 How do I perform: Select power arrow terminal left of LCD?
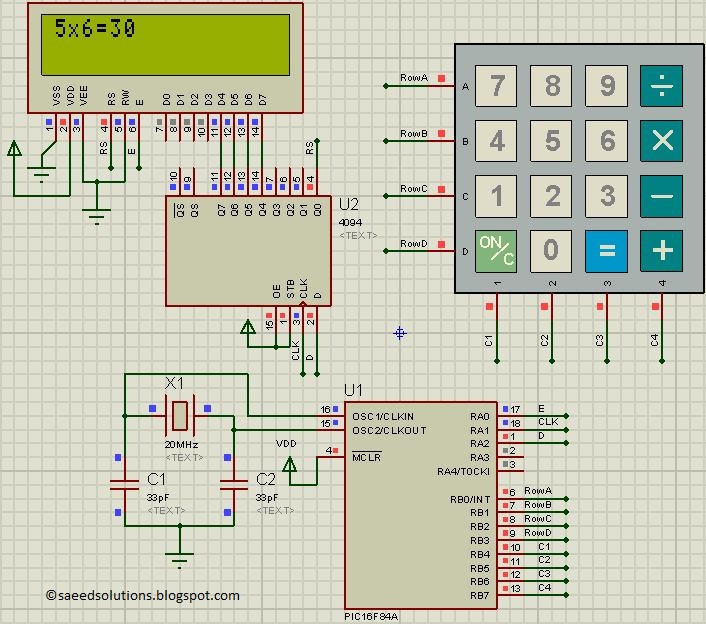coord(14,149)
